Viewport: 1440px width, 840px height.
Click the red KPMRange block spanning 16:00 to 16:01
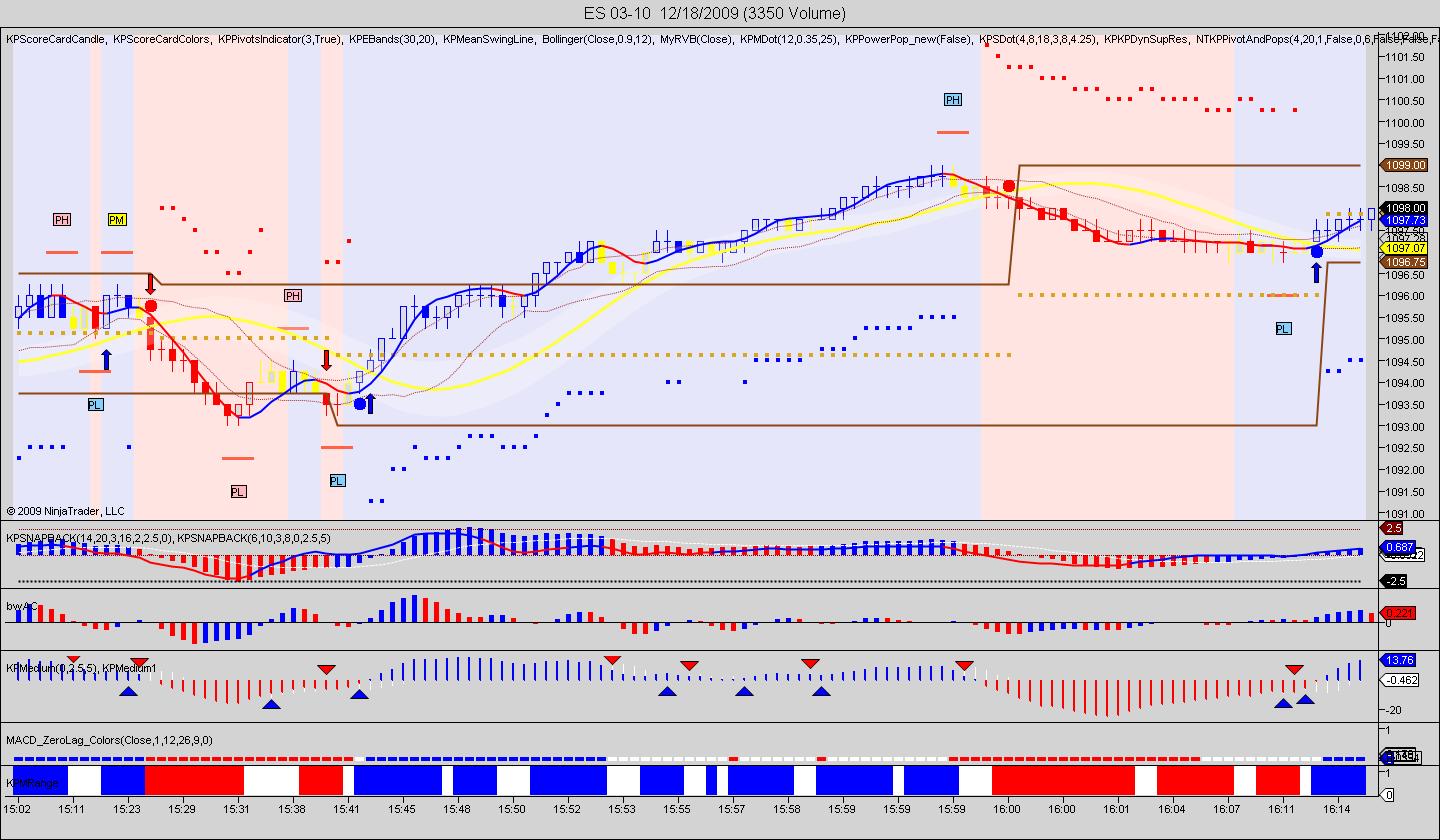pos(1063,780)
